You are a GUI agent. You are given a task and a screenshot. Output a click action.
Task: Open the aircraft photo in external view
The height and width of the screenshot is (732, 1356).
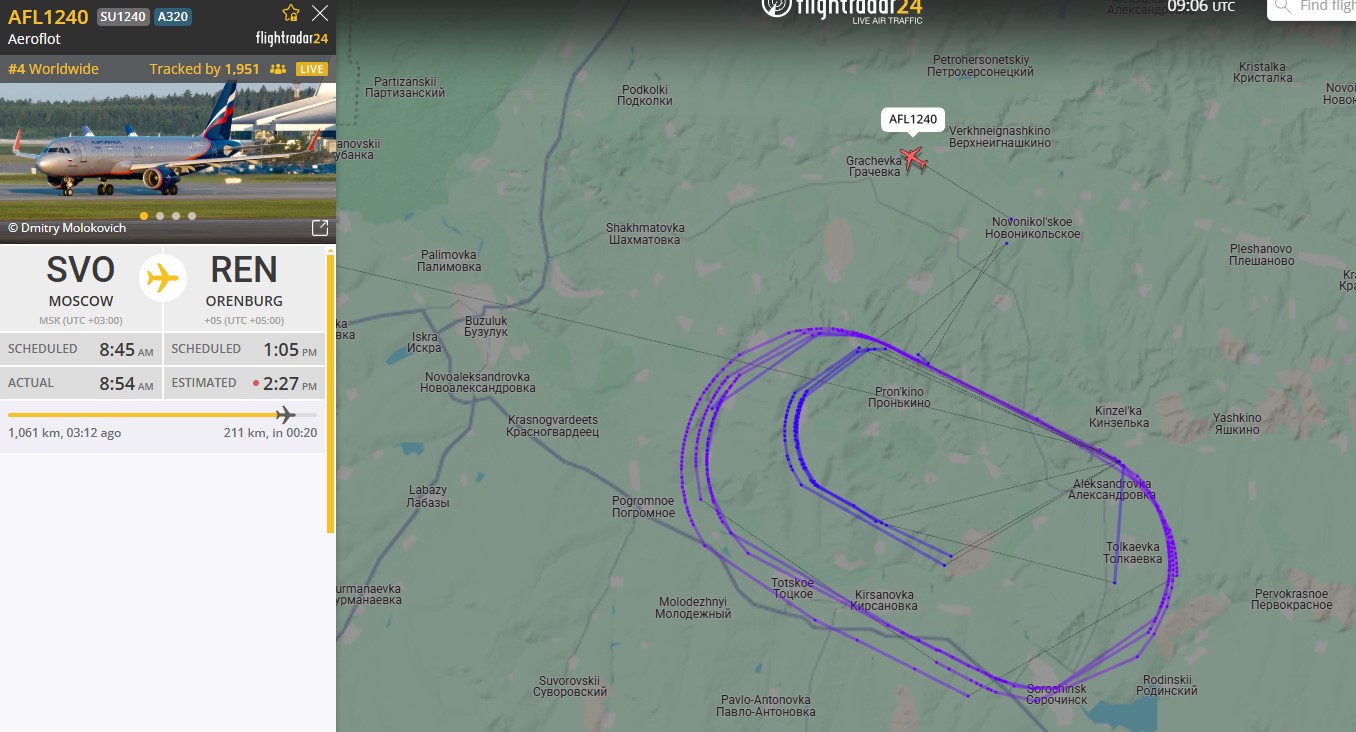tap(320, 228)
